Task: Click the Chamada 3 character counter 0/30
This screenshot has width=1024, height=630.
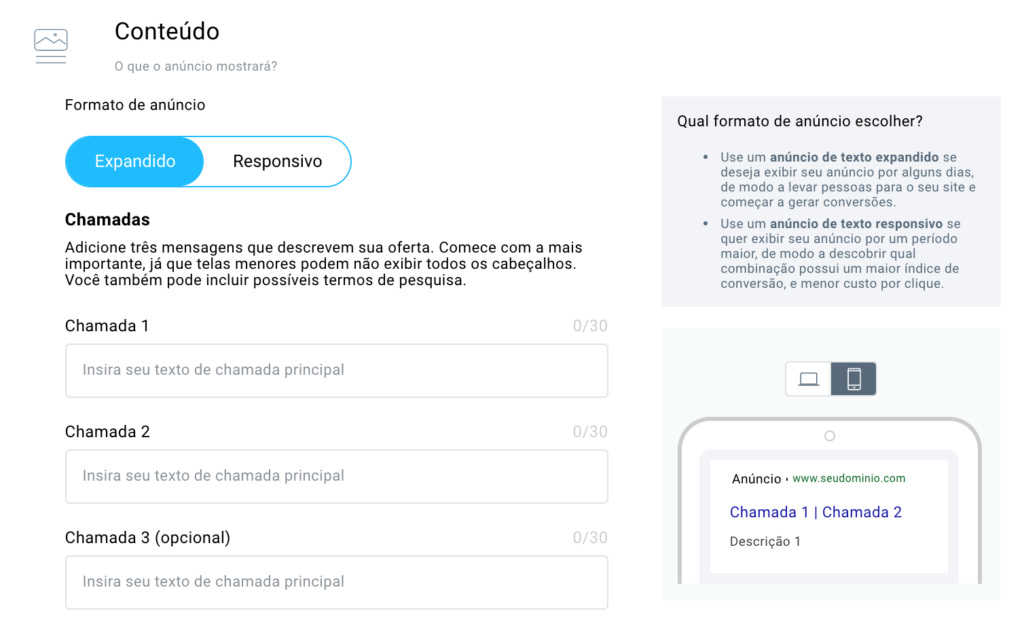Action: coord(590,537)
